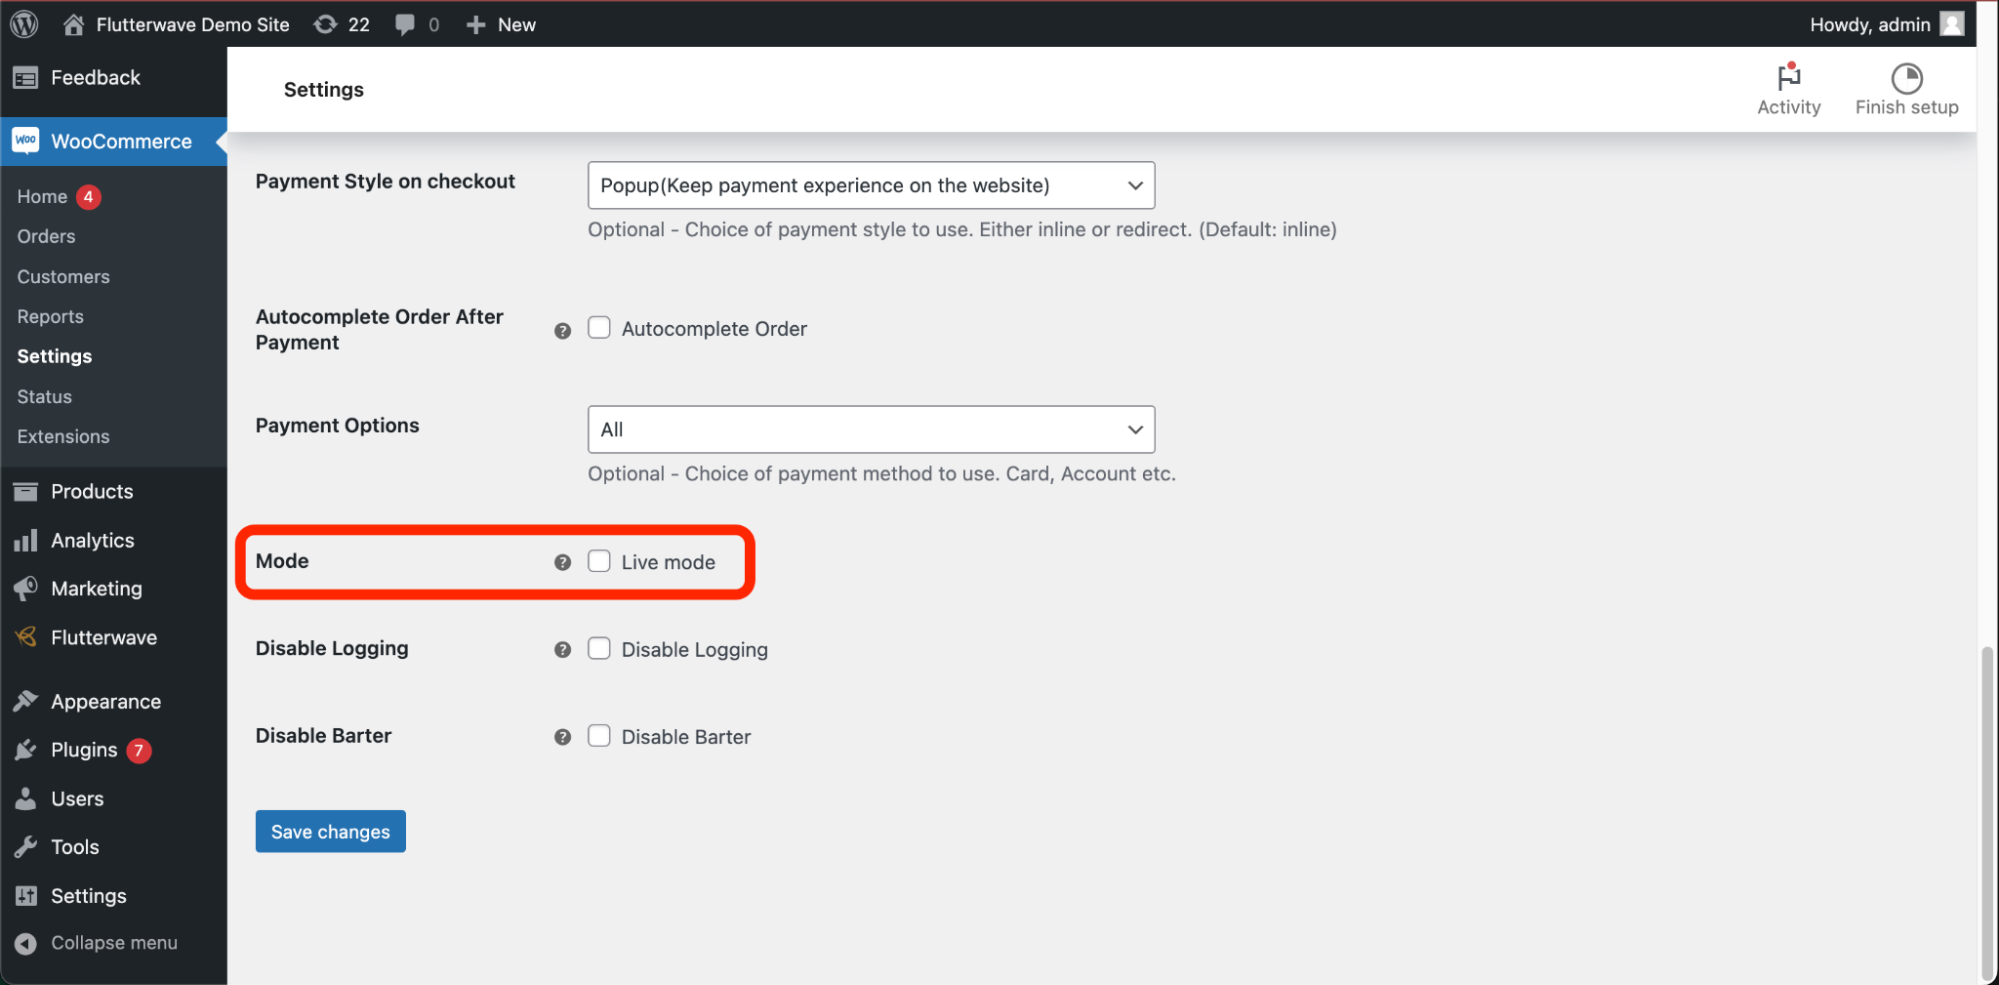
Task: Click the Analytics bar chart icon
Action: [26, 540]
